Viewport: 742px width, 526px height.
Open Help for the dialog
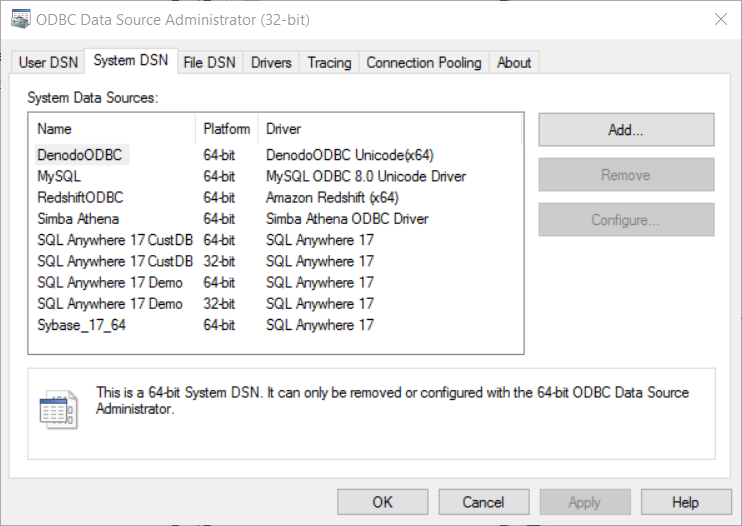(686, 502)
